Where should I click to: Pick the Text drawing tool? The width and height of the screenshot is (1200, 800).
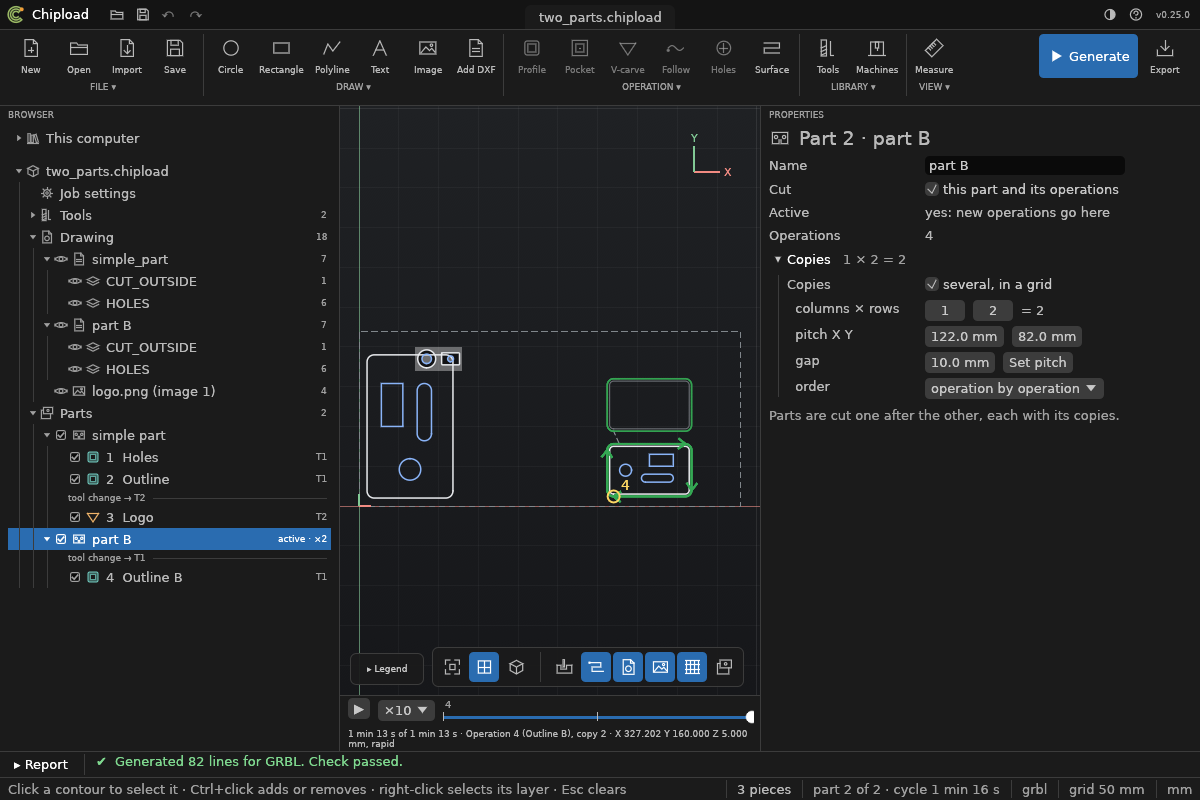[x=380, y=56]
